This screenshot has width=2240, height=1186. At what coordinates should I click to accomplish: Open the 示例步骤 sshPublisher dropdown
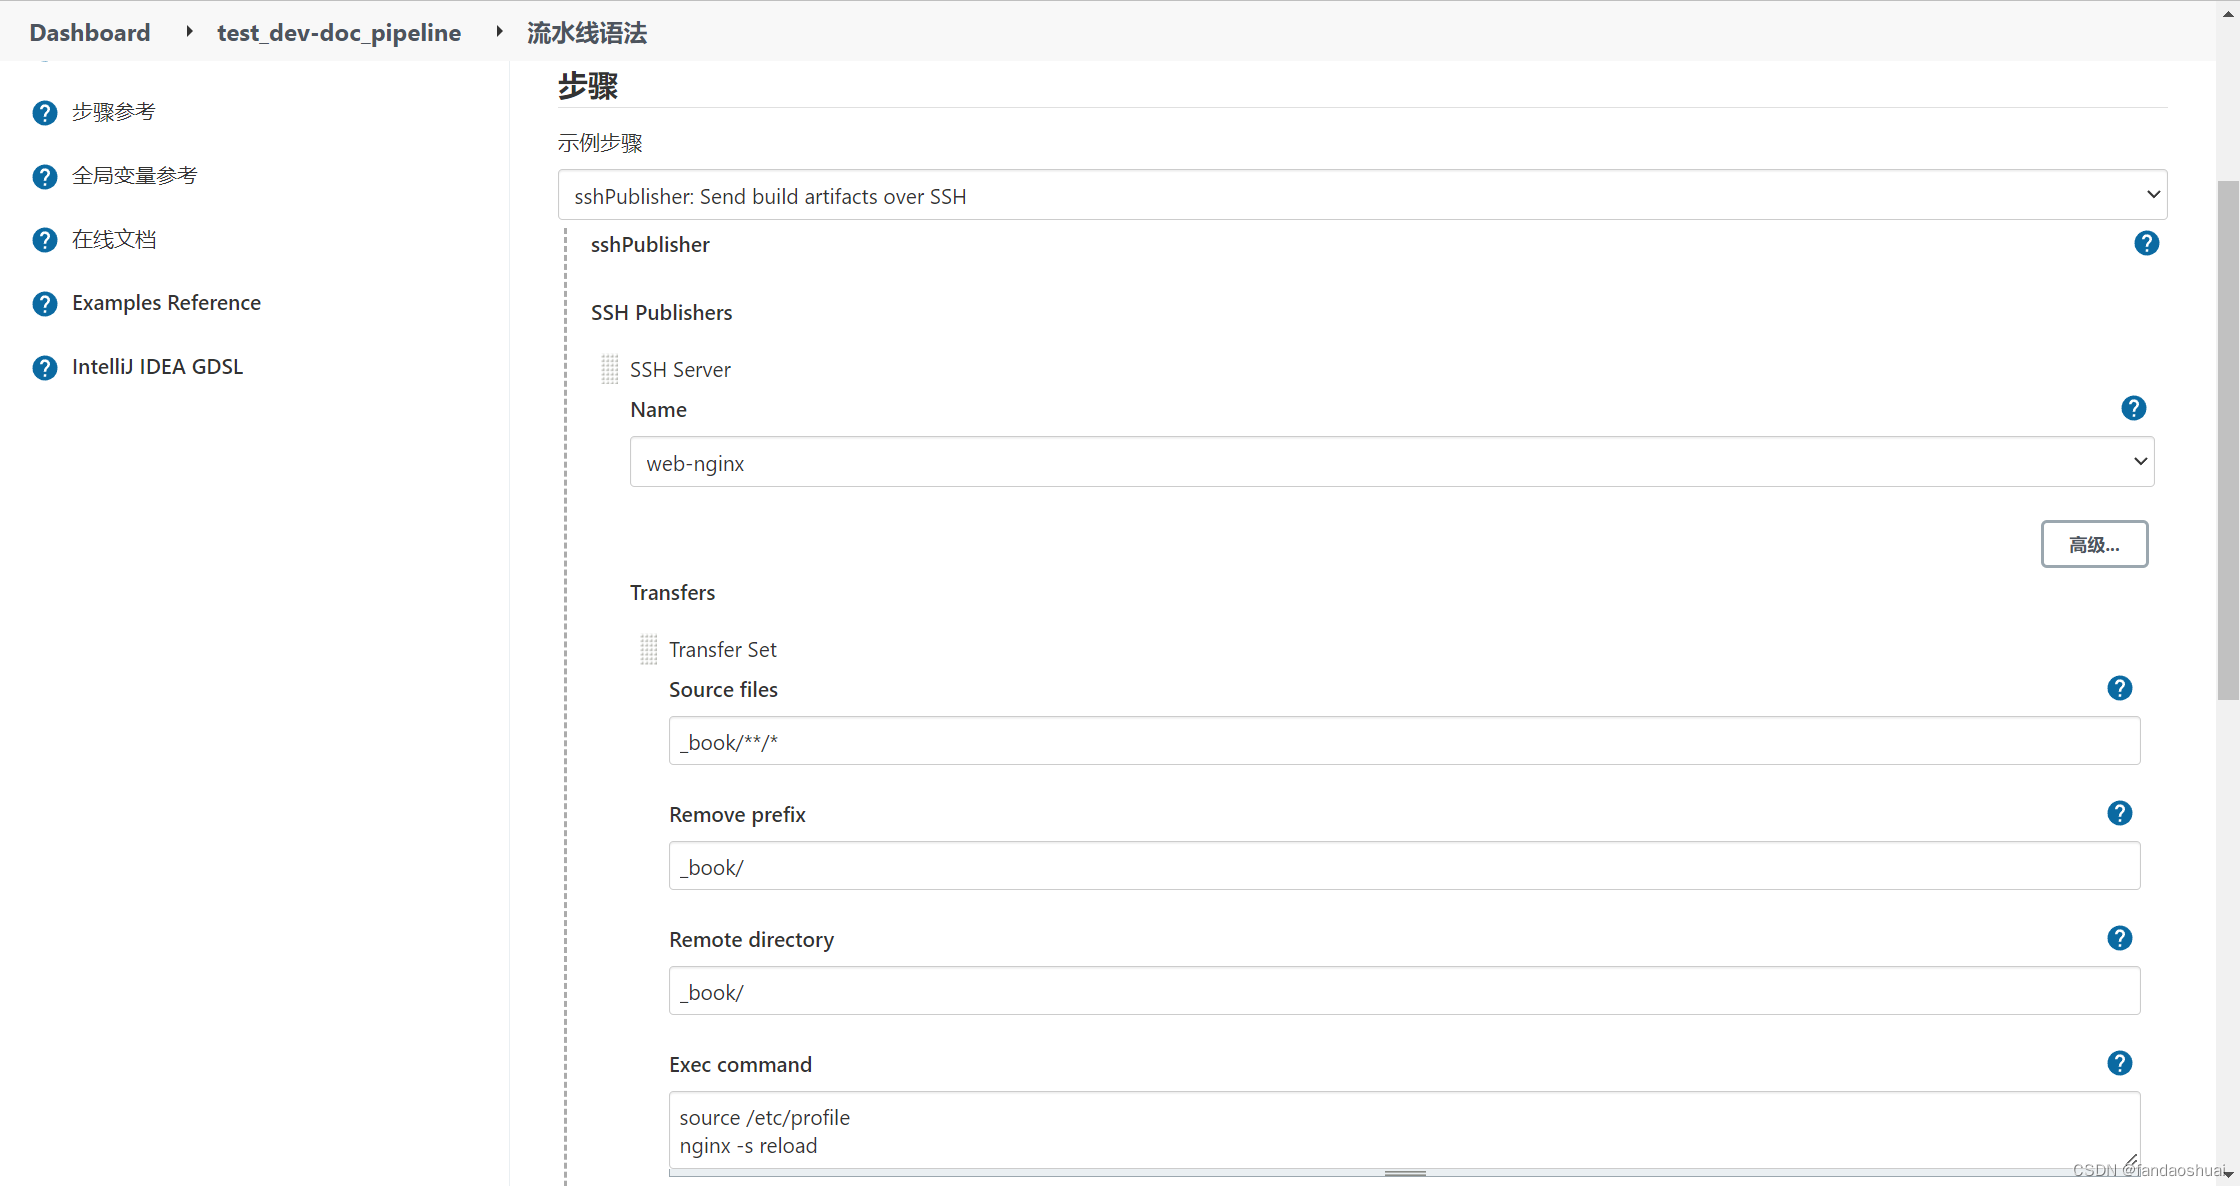point(1362,195)
